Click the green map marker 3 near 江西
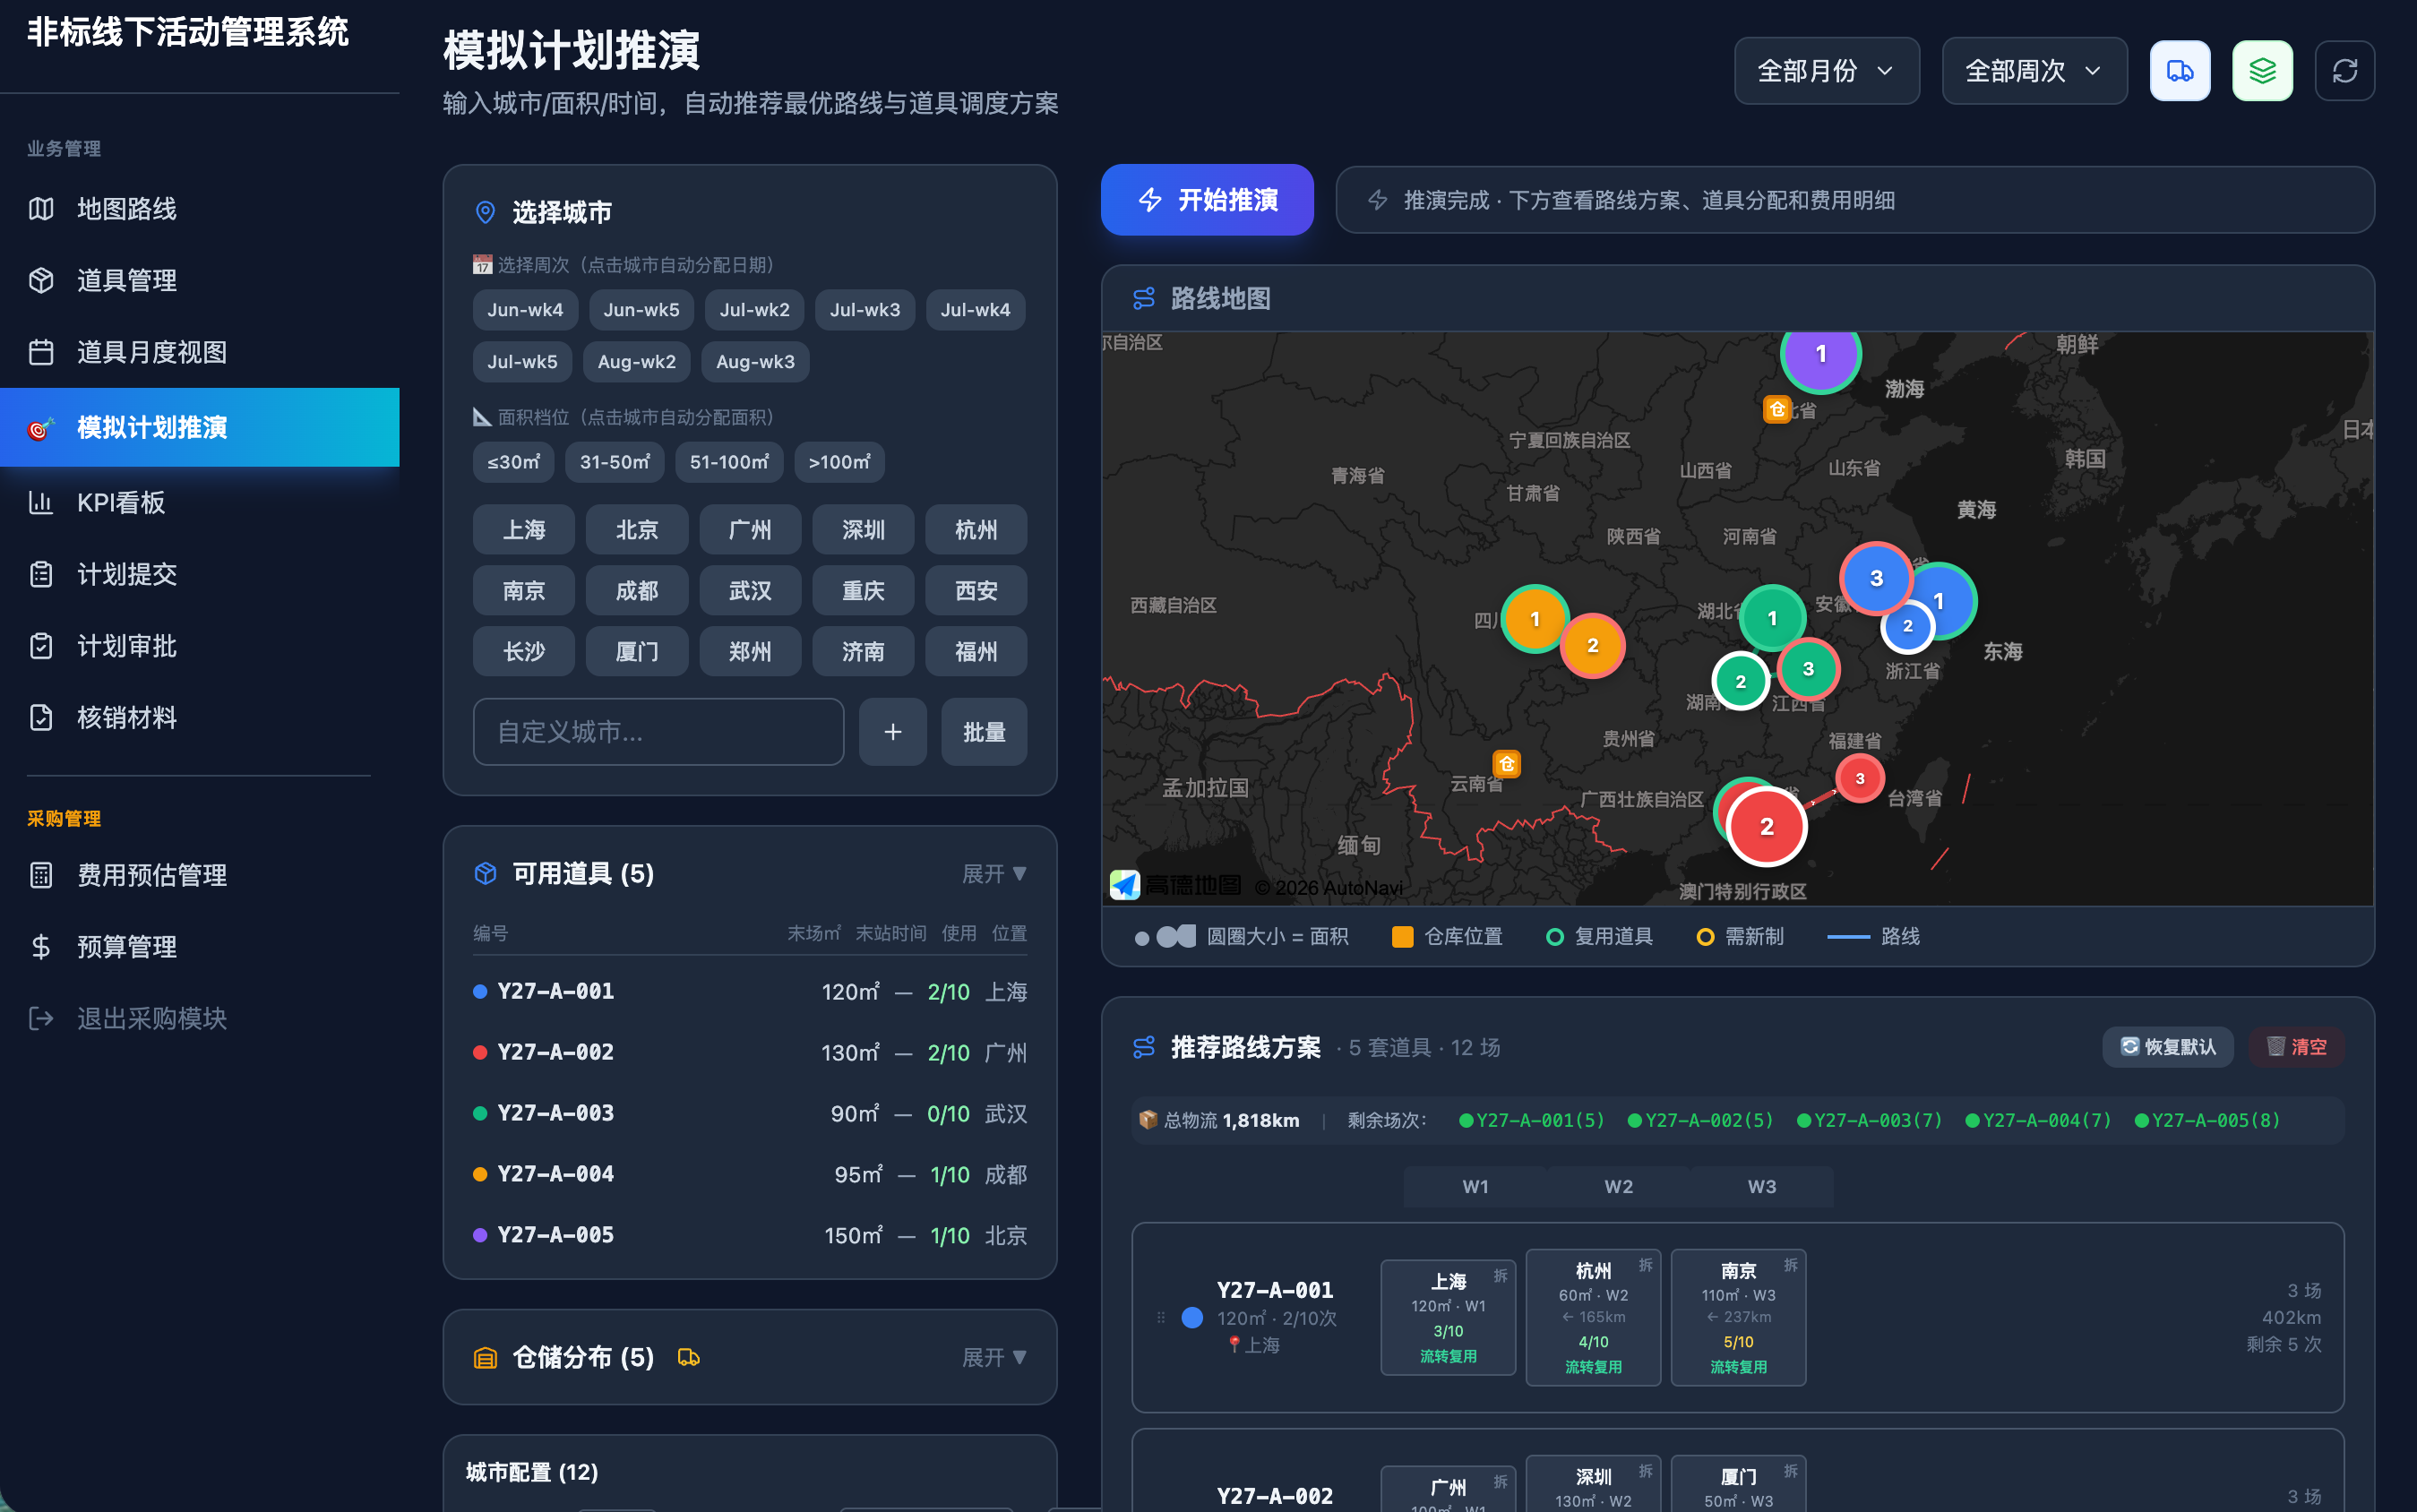The image size is (2417, 1512). 1807,669
